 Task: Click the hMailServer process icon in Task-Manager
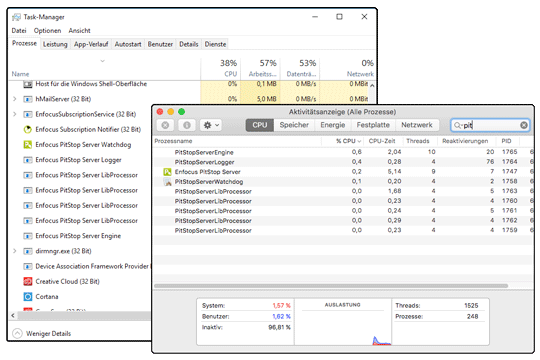[x=28, y=99]
